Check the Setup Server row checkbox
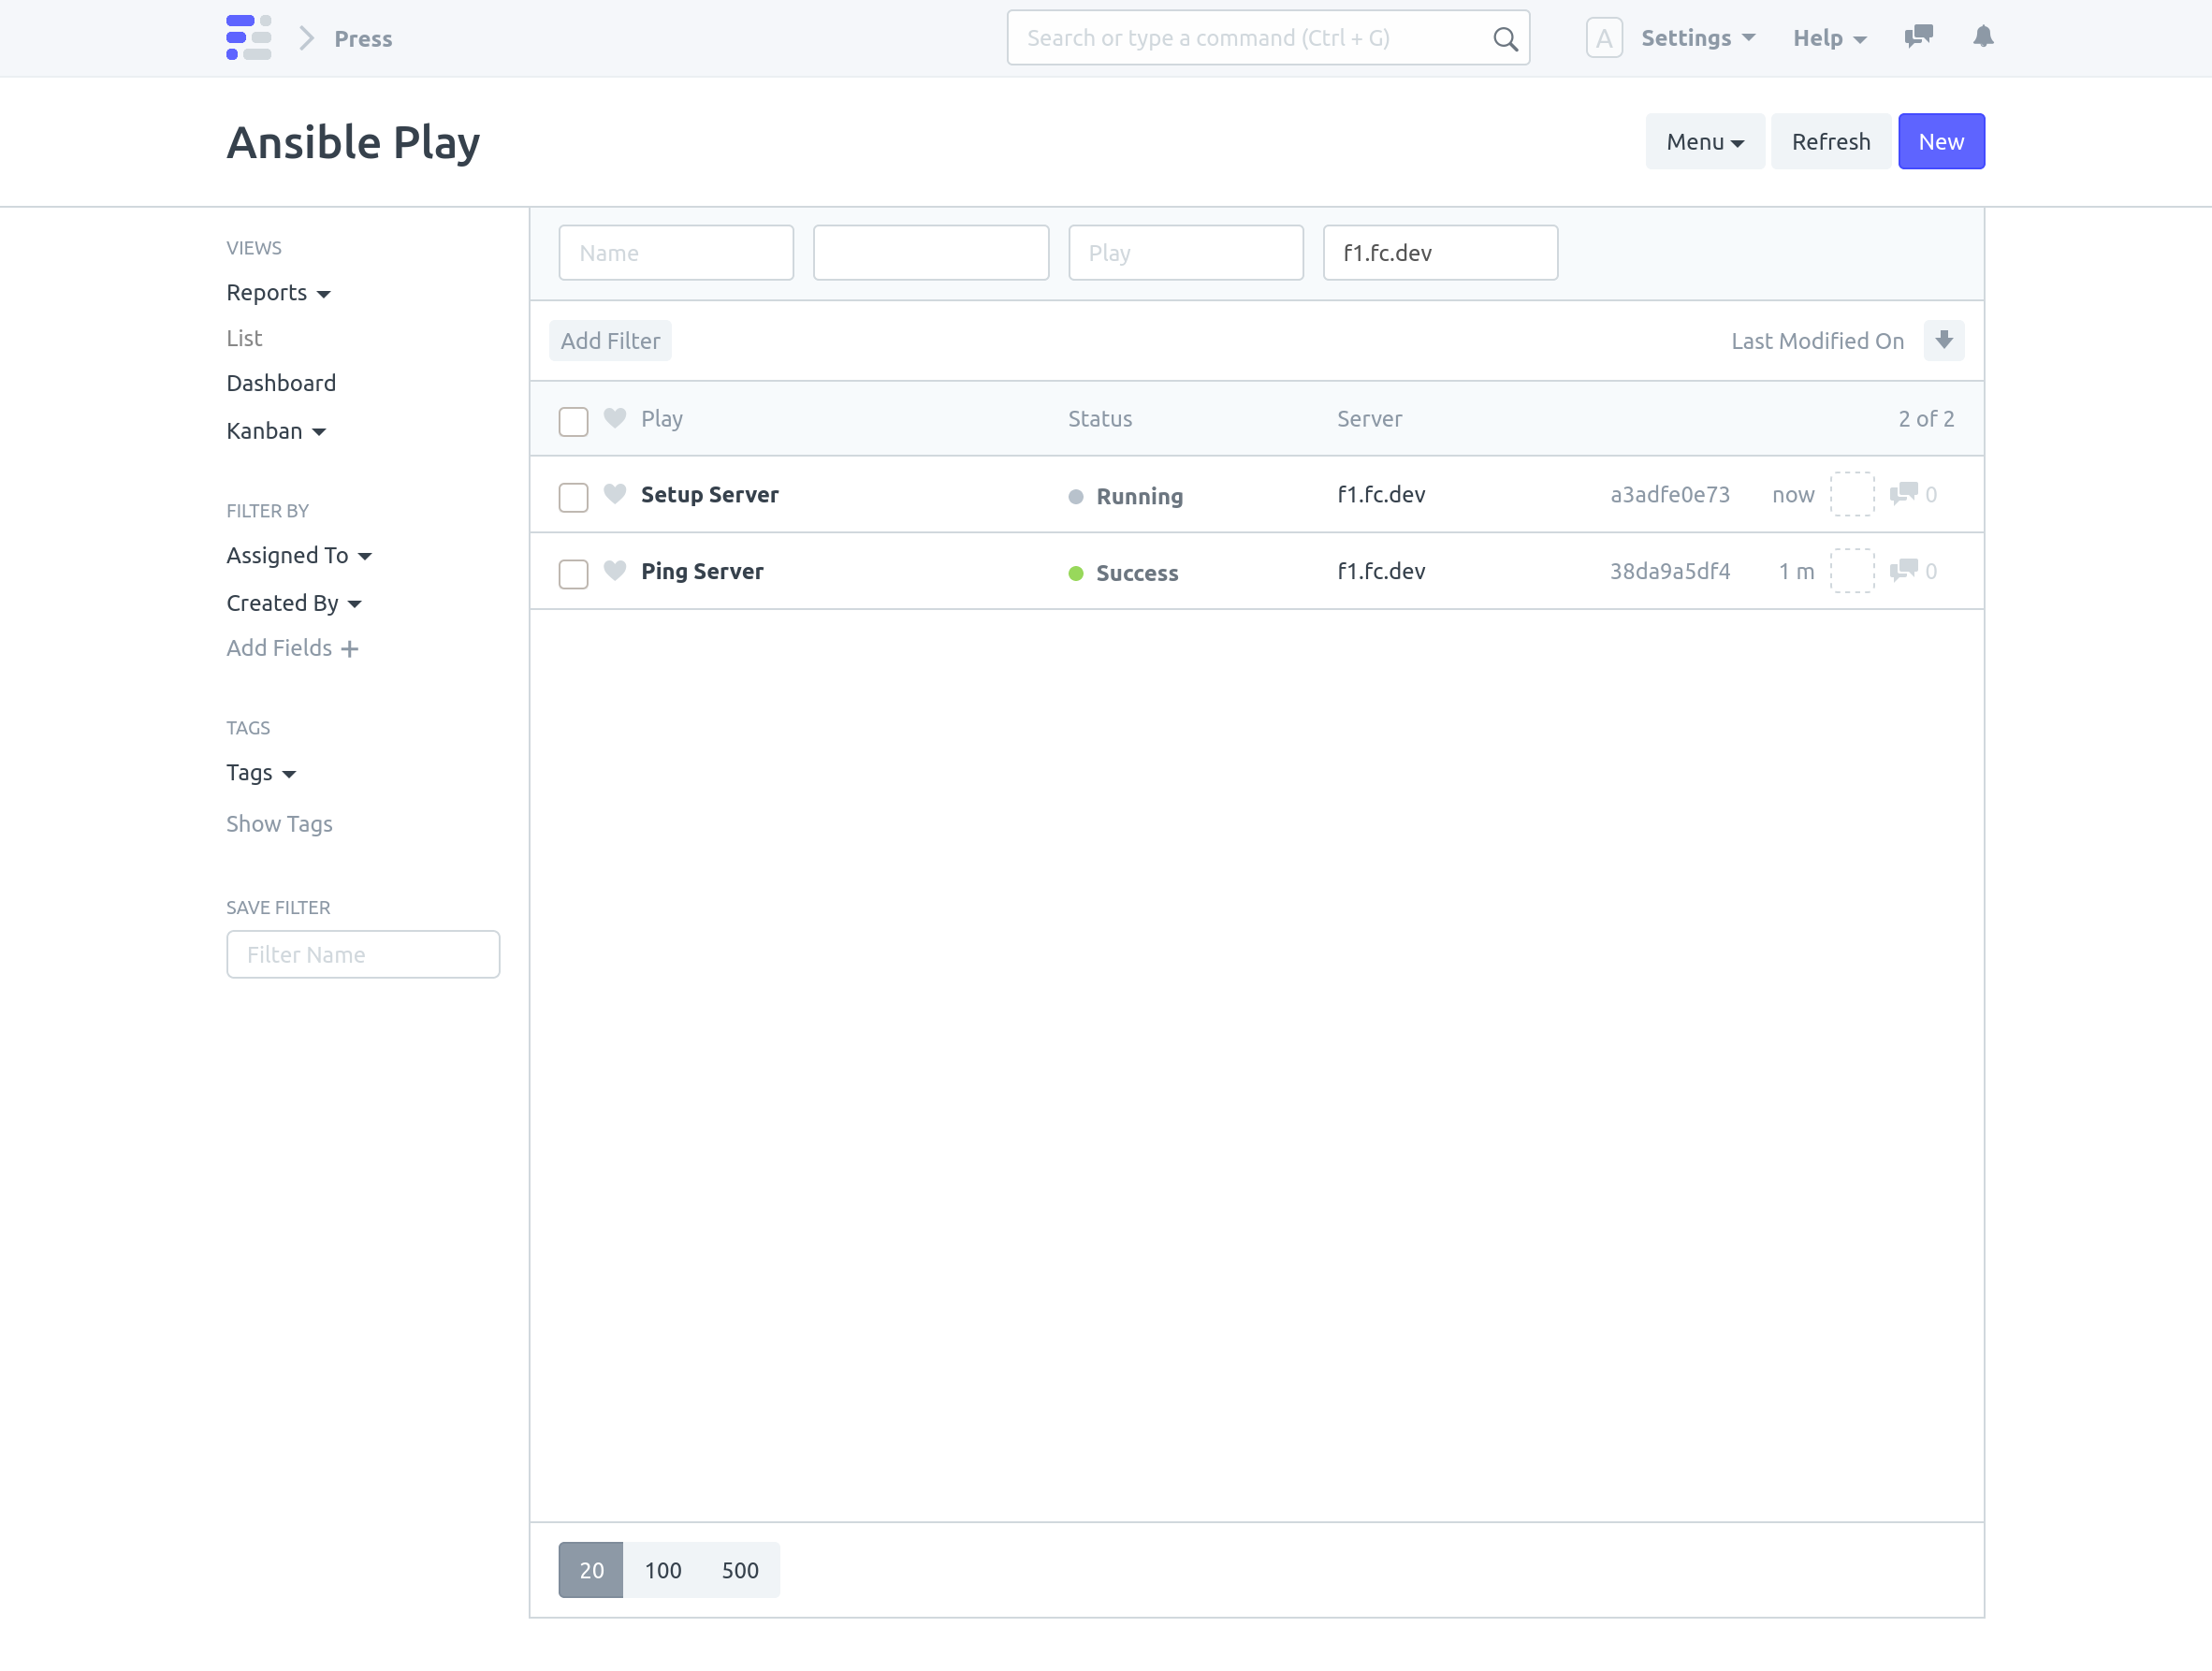 573,497
